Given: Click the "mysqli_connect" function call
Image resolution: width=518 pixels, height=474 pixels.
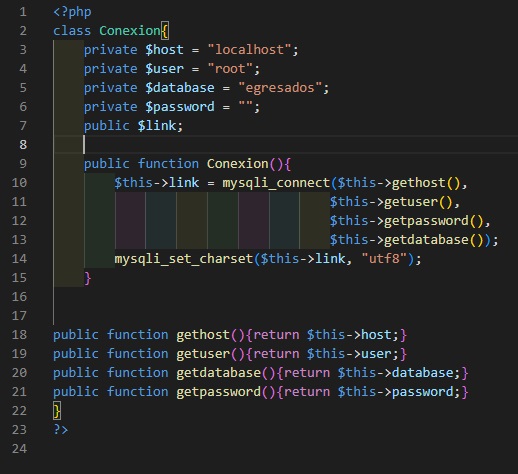Looking at the screenshot, I should (276, 183).
